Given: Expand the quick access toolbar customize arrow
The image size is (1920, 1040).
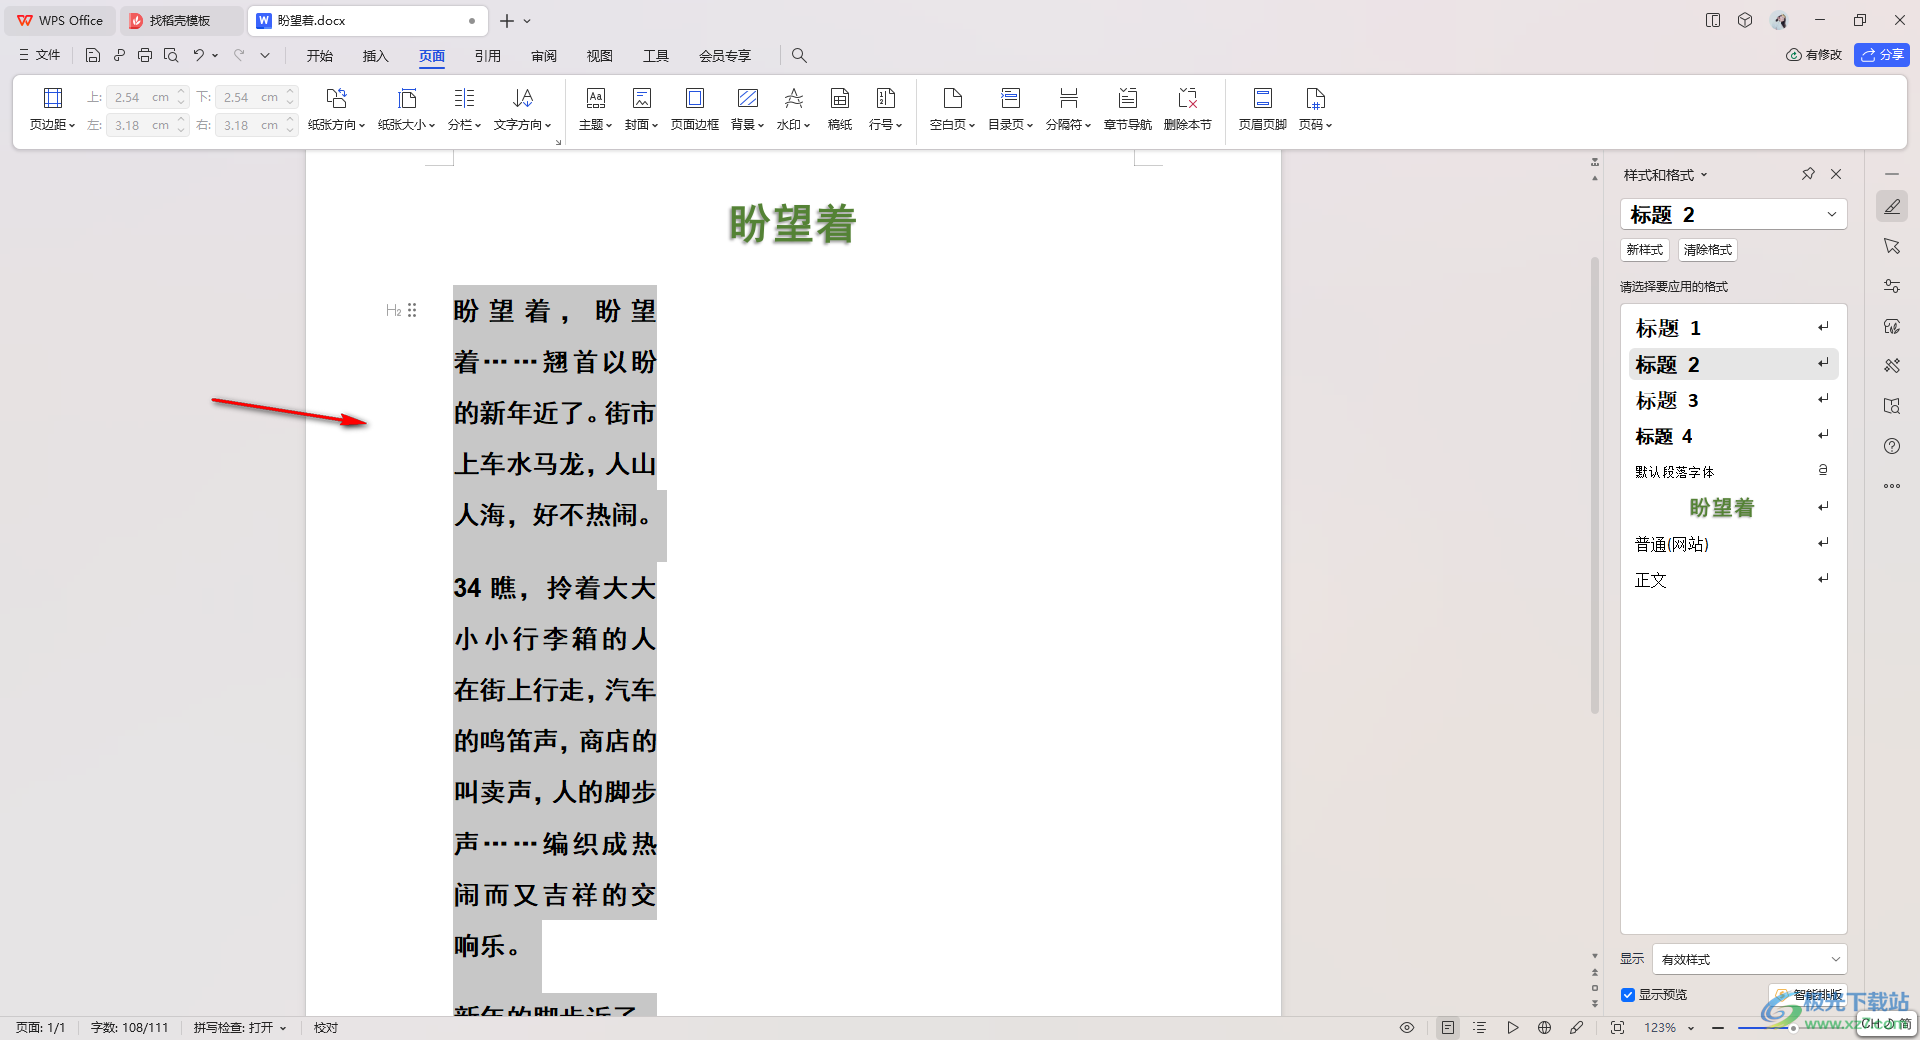Looking at the screenshot, I should point(265,55).
